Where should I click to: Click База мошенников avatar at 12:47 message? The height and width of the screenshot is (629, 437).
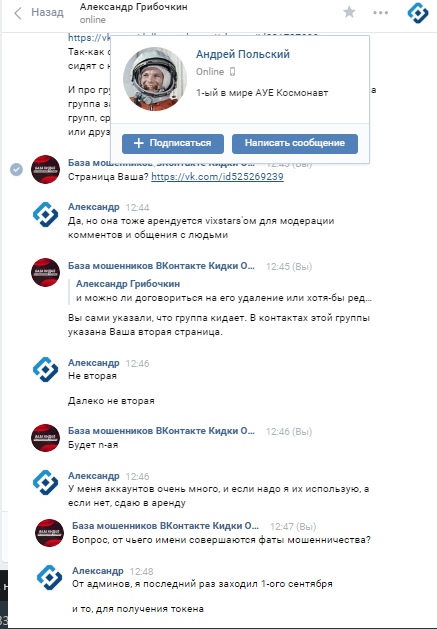click(49, 533)
